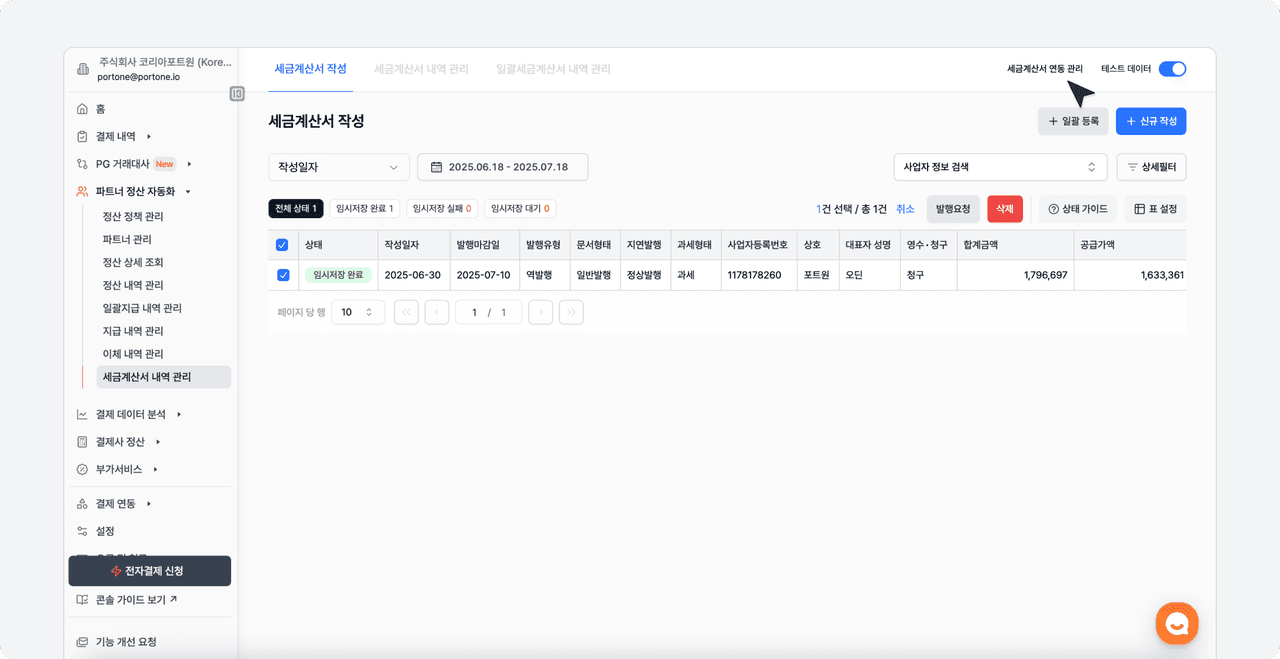Click the 신규 작성 button
Image resolution: width=1280 pixels, height=659 pixels.
coord(1150,121)
